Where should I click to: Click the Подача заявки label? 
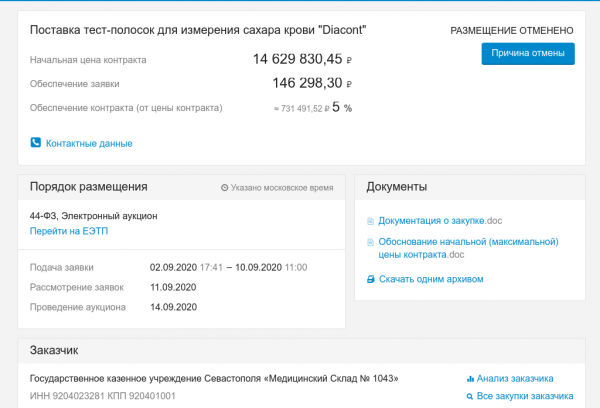62,267
